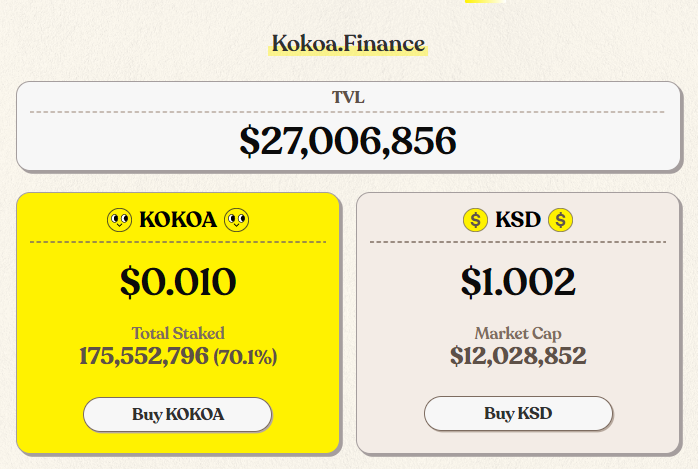Click the KSD heading text
Image resolution: width=698 pixels, height=469 pixels.
[x=518, y=220]
